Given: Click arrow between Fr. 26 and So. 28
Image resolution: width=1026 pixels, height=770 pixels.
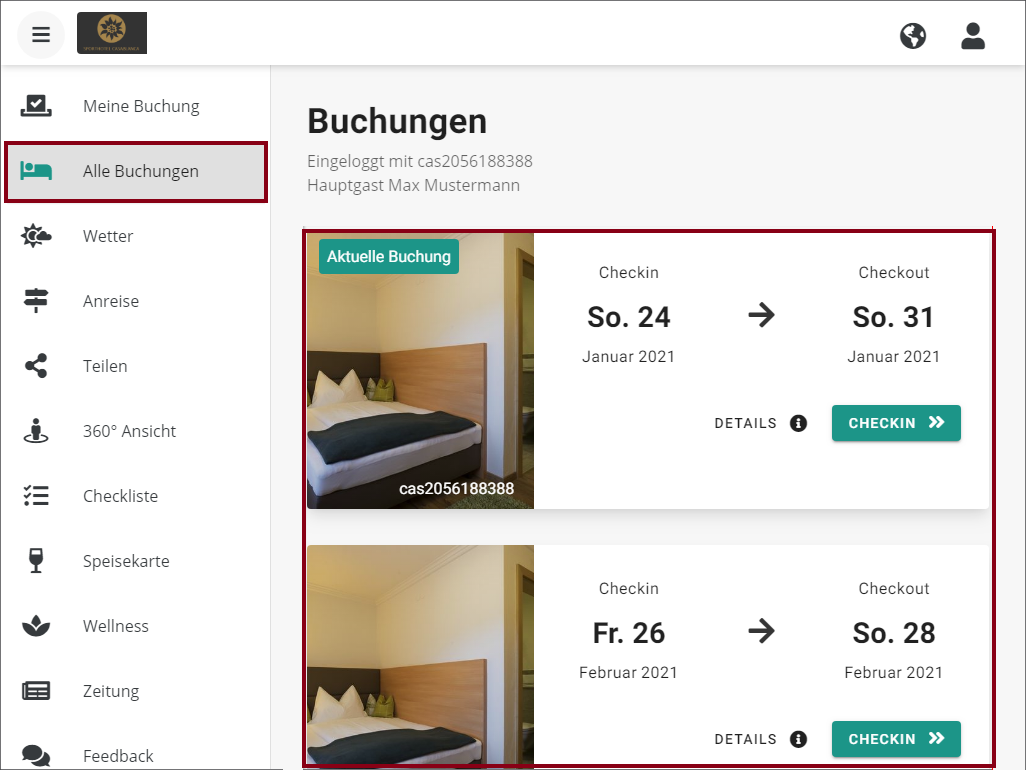Looking at the screenshot, I should pos(761,631).
